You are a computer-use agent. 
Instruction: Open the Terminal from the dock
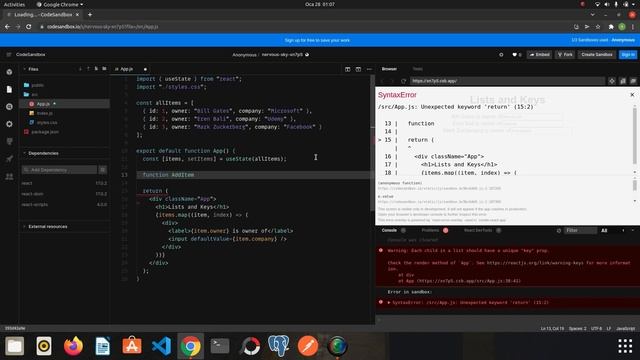click(220, 346)
